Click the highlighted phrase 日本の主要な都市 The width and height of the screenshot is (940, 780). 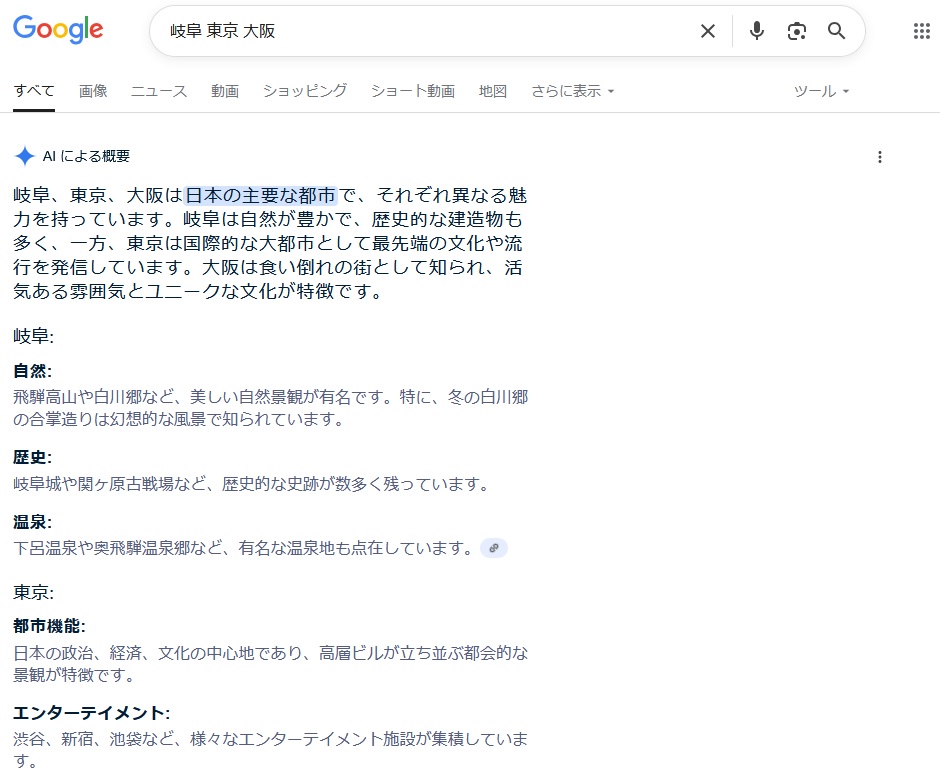coord(260,195)
